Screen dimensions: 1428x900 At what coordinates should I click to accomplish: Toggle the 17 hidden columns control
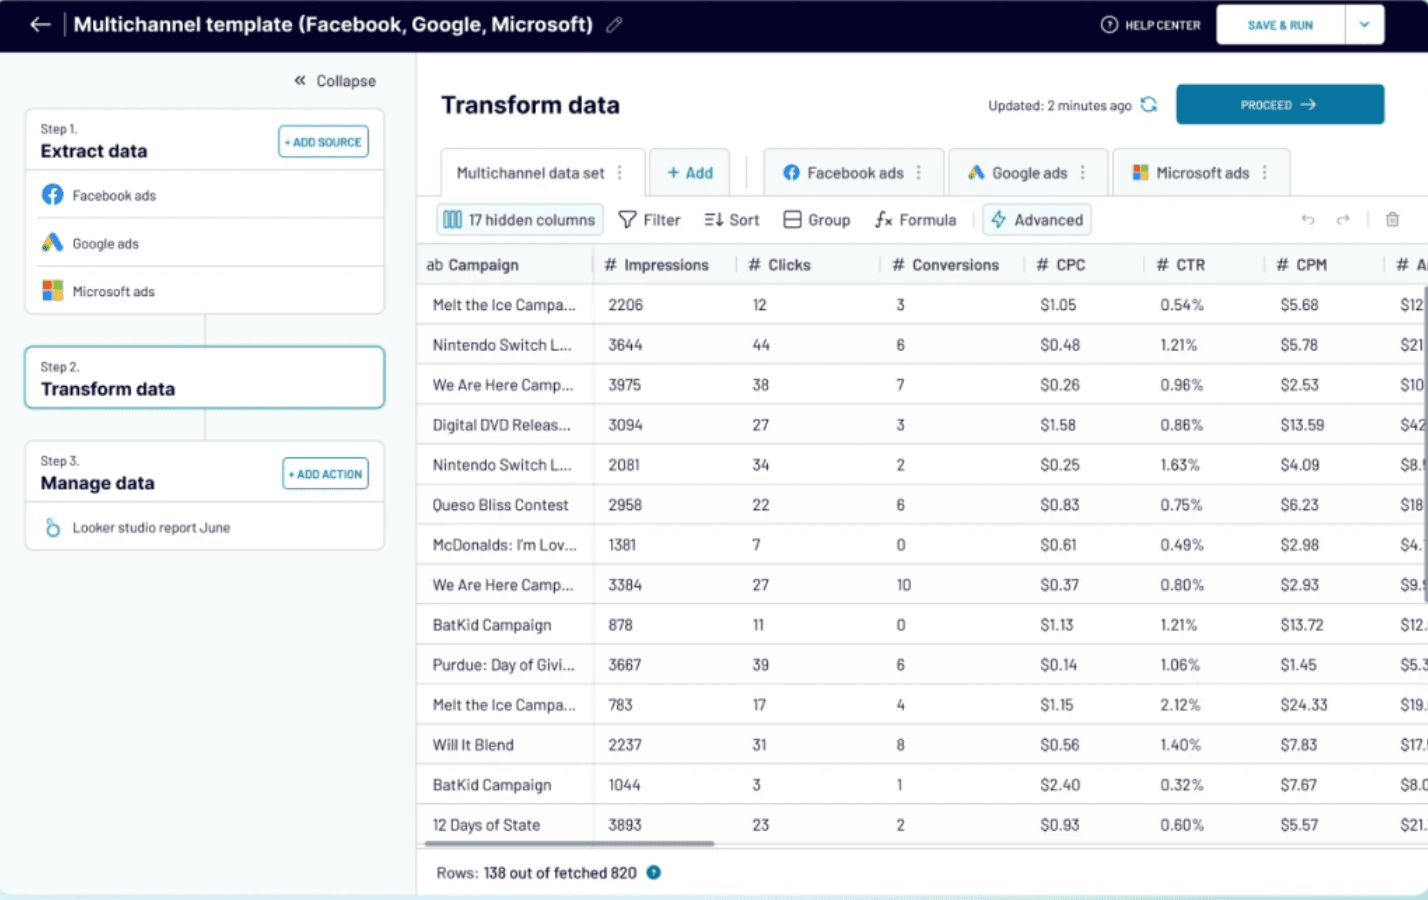point(520,220)
